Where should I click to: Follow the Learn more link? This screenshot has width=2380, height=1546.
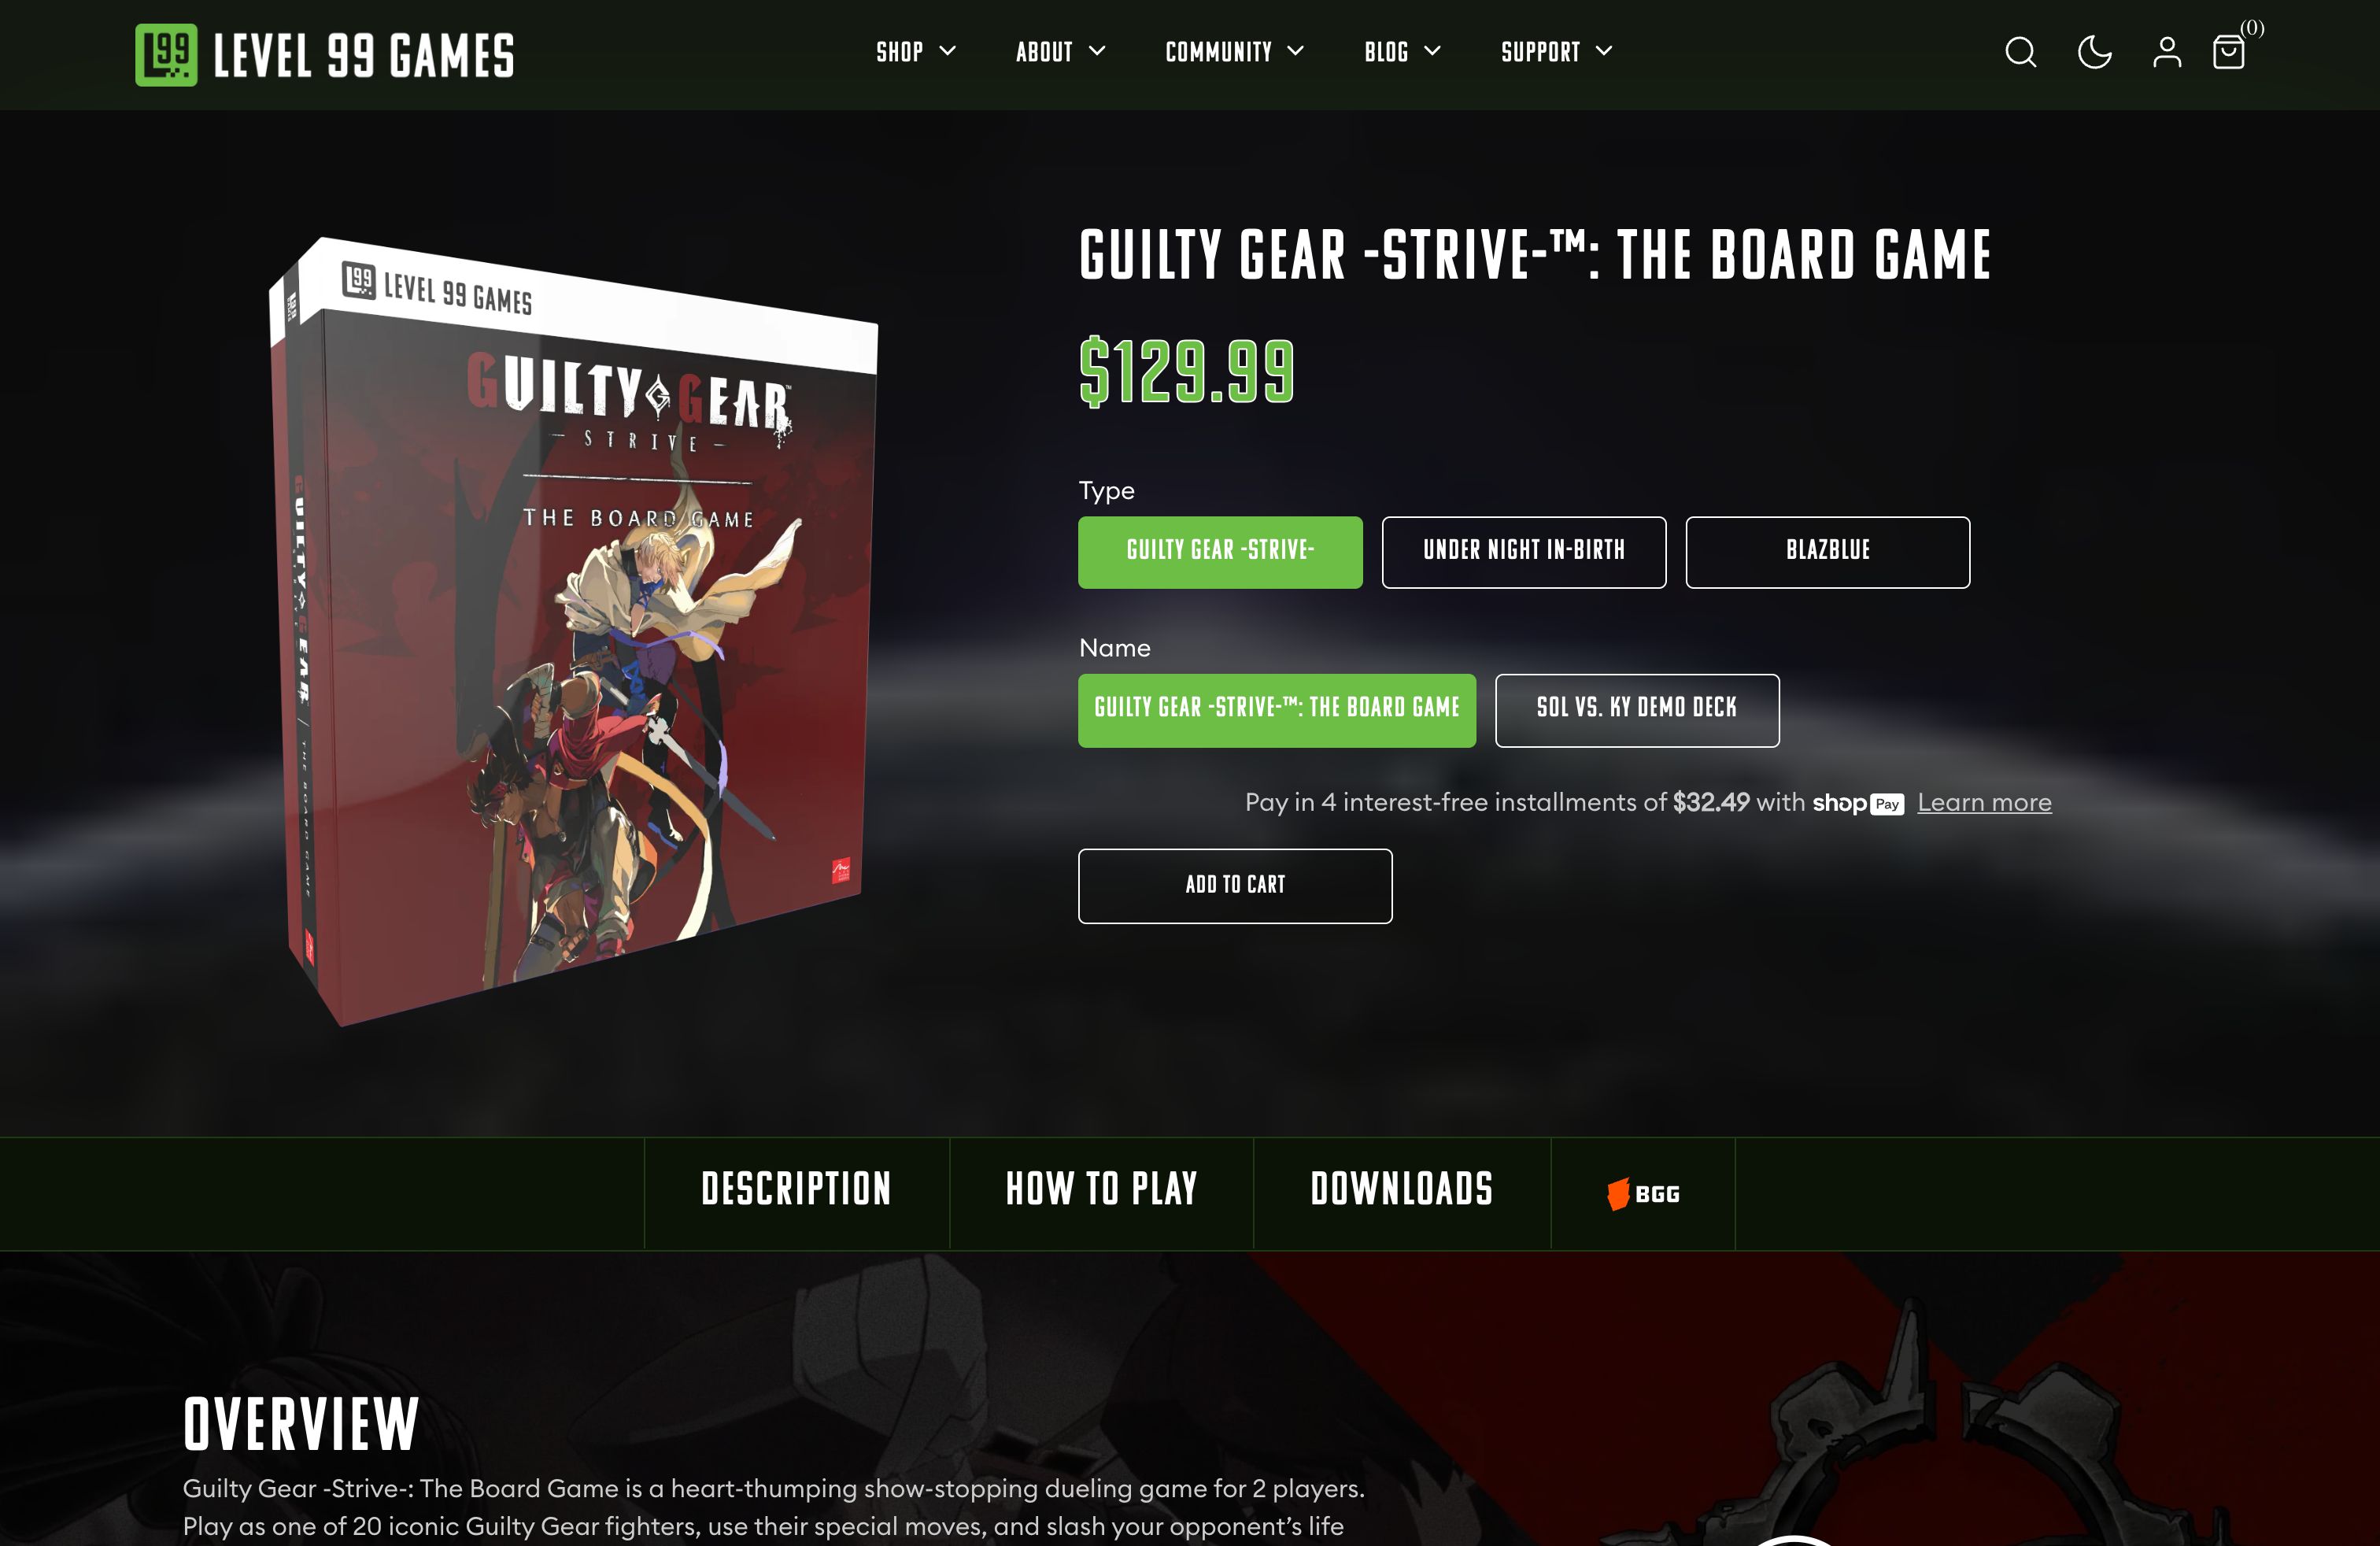pos(1984,803)
